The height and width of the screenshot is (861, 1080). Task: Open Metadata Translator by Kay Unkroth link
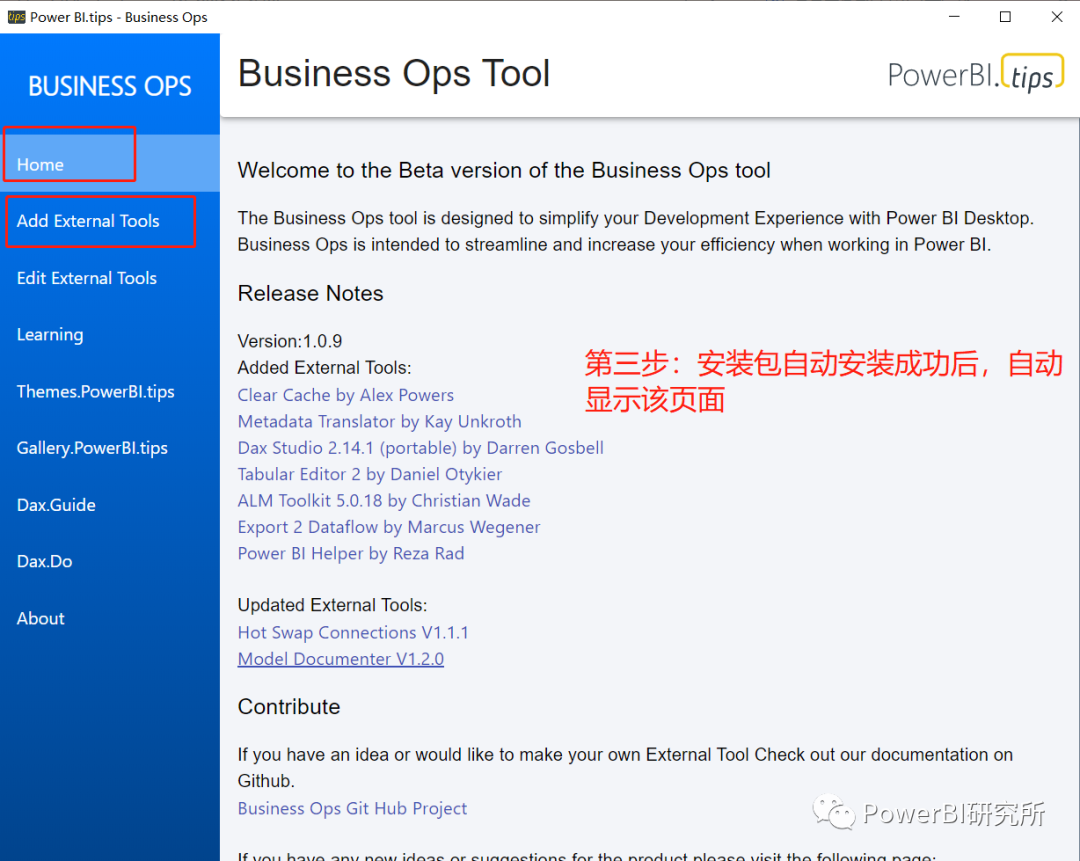pos(380,422)
